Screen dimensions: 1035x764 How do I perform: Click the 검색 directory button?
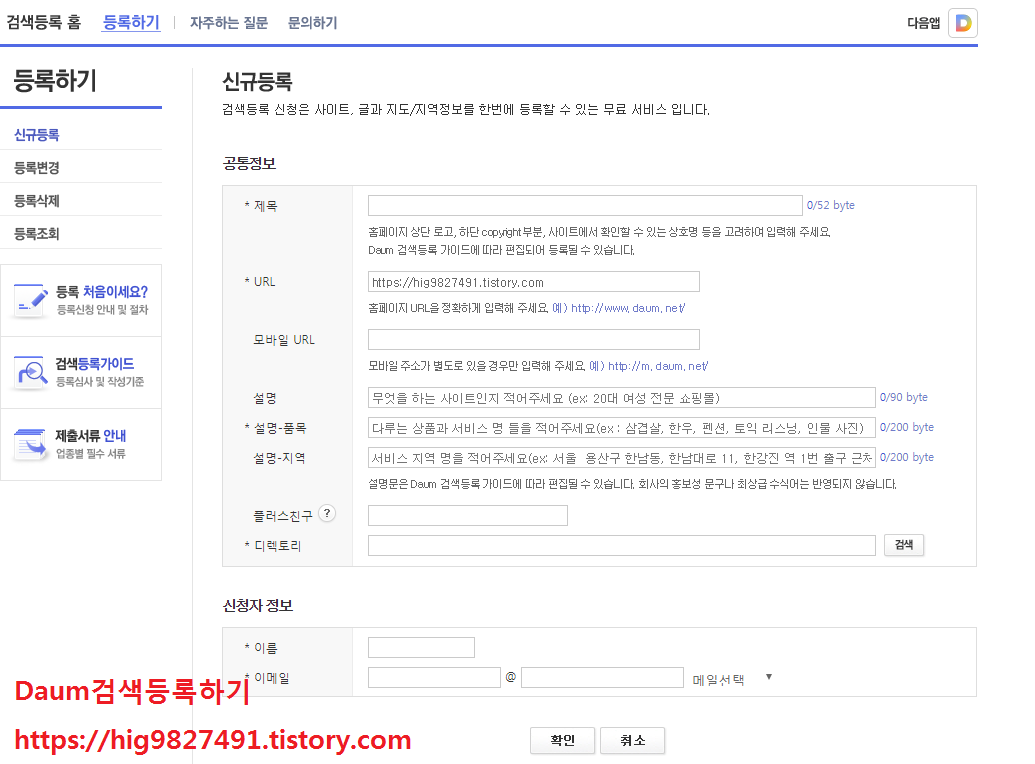click(x=904, y=545)
